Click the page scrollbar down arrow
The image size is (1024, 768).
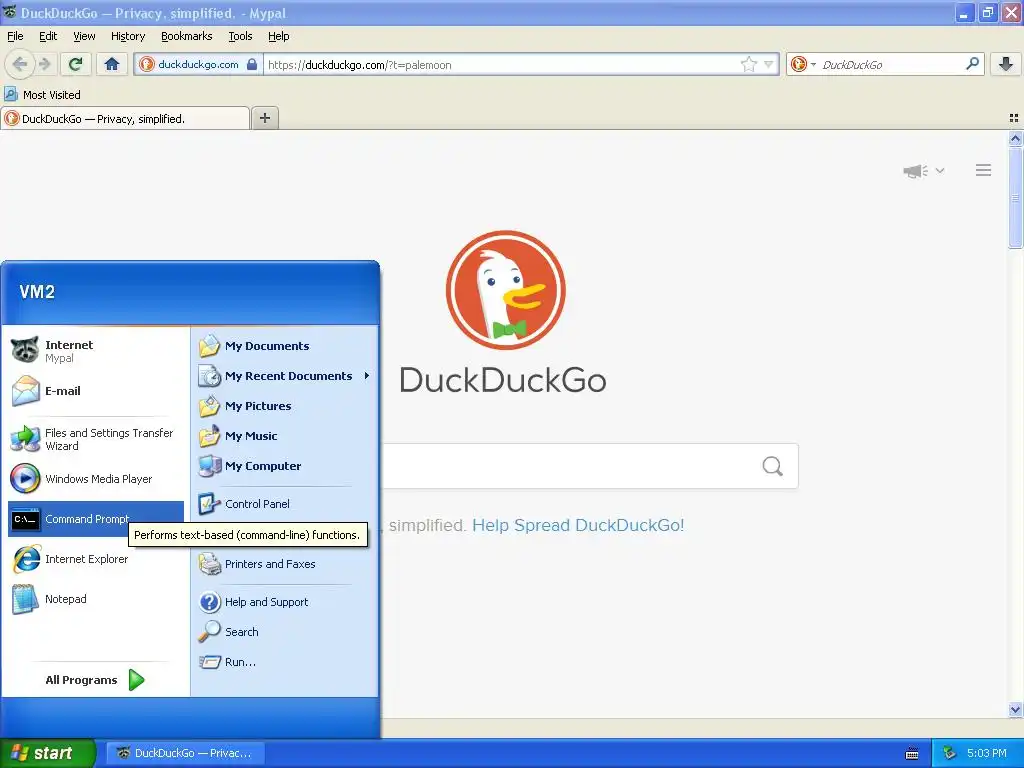point(1015,710)
